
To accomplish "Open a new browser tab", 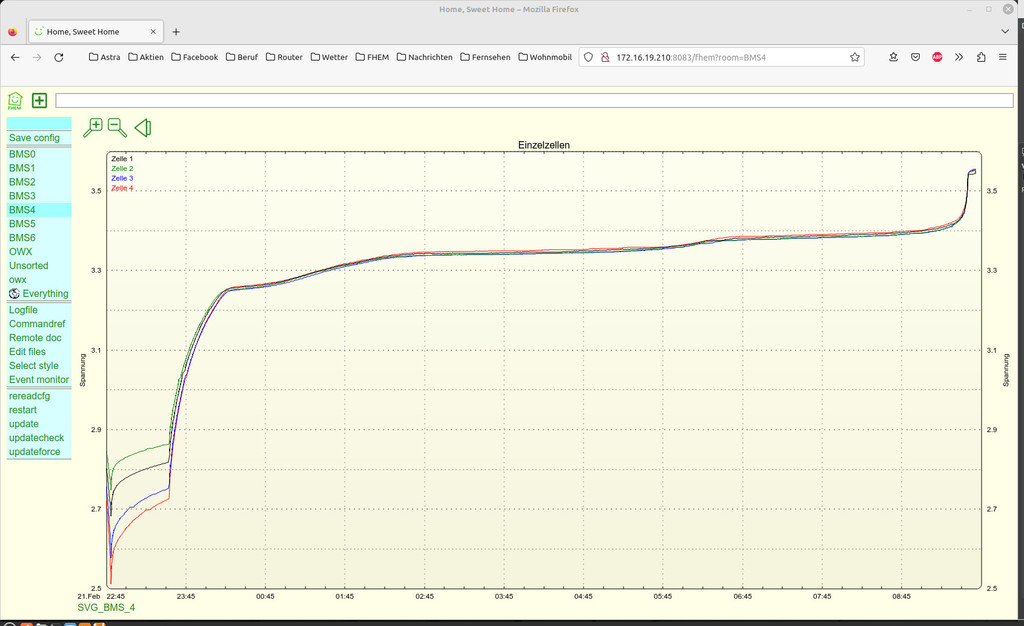I will tap(176, 31).
